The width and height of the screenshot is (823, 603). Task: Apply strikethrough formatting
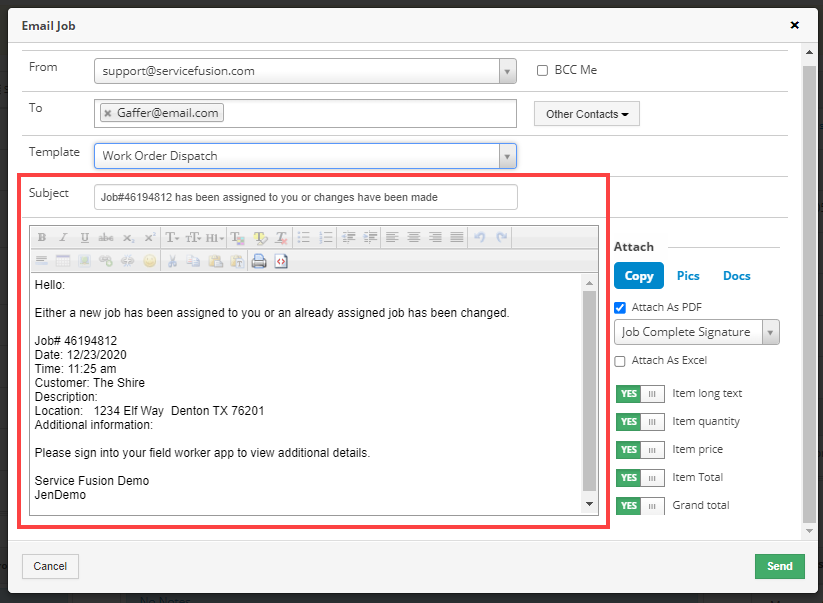point(106,237)
